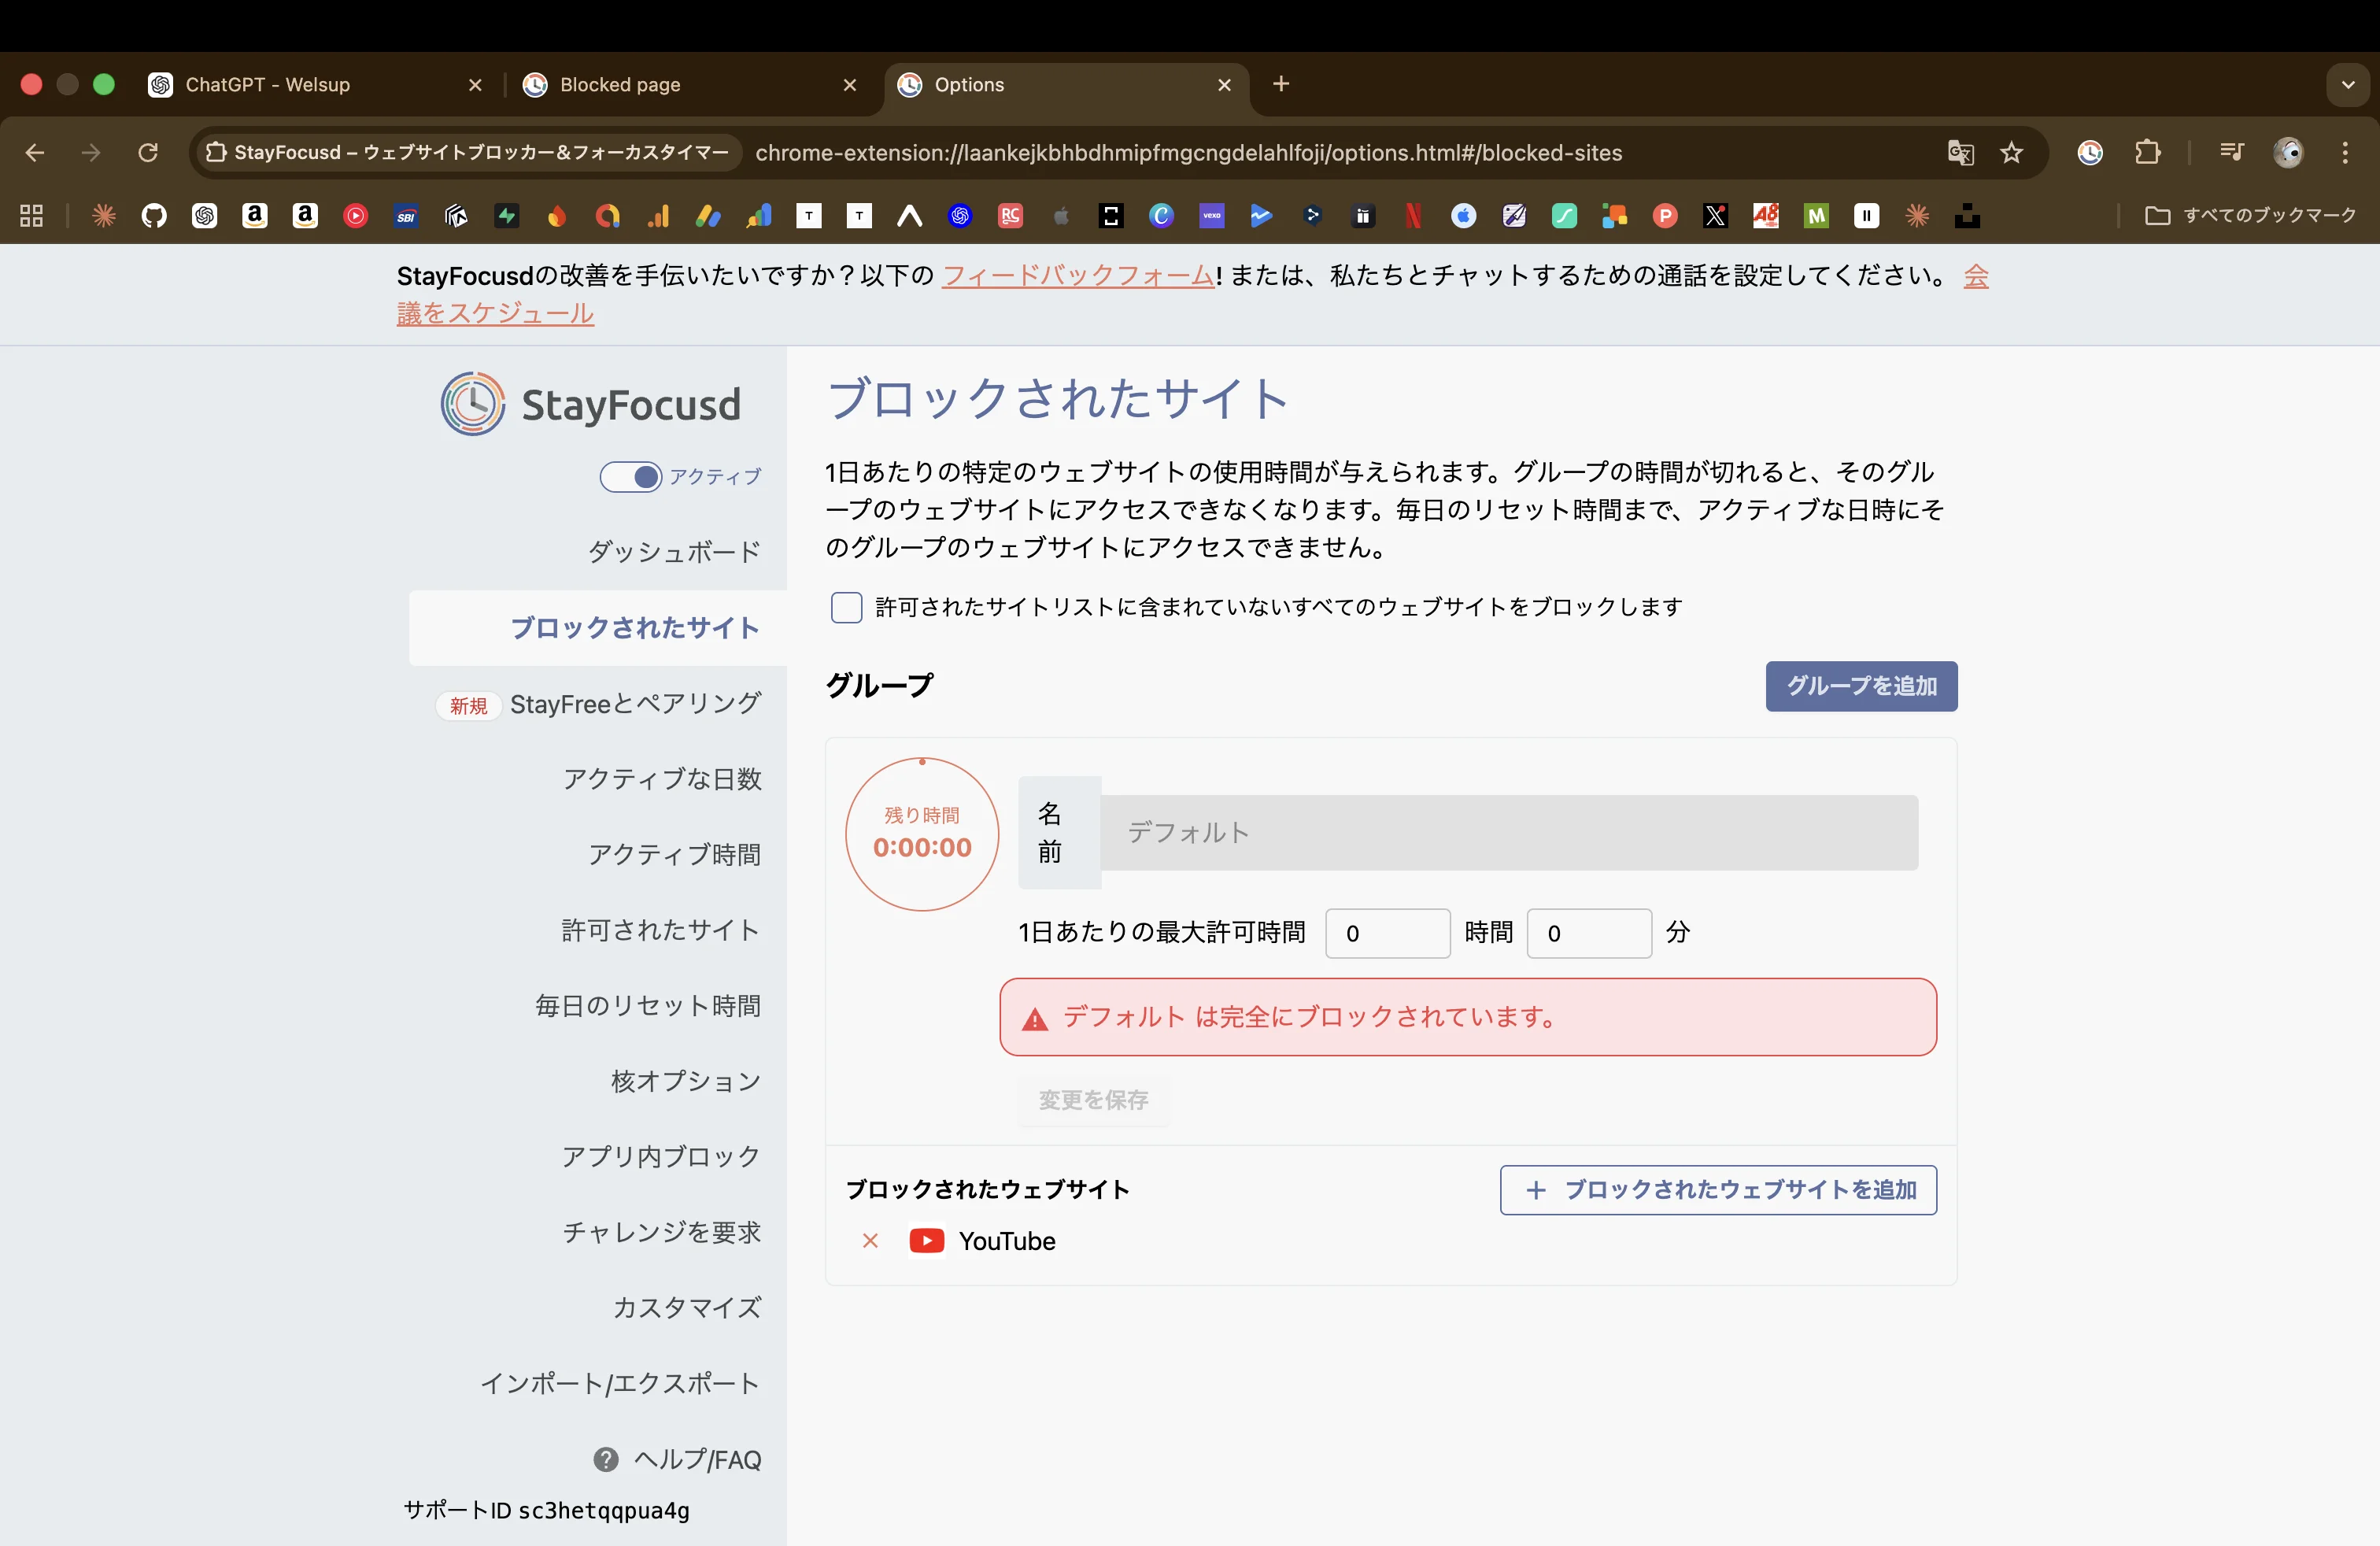Select ダッシュボード in the sidebar
2380x1546 pixels.
[674, 551]
